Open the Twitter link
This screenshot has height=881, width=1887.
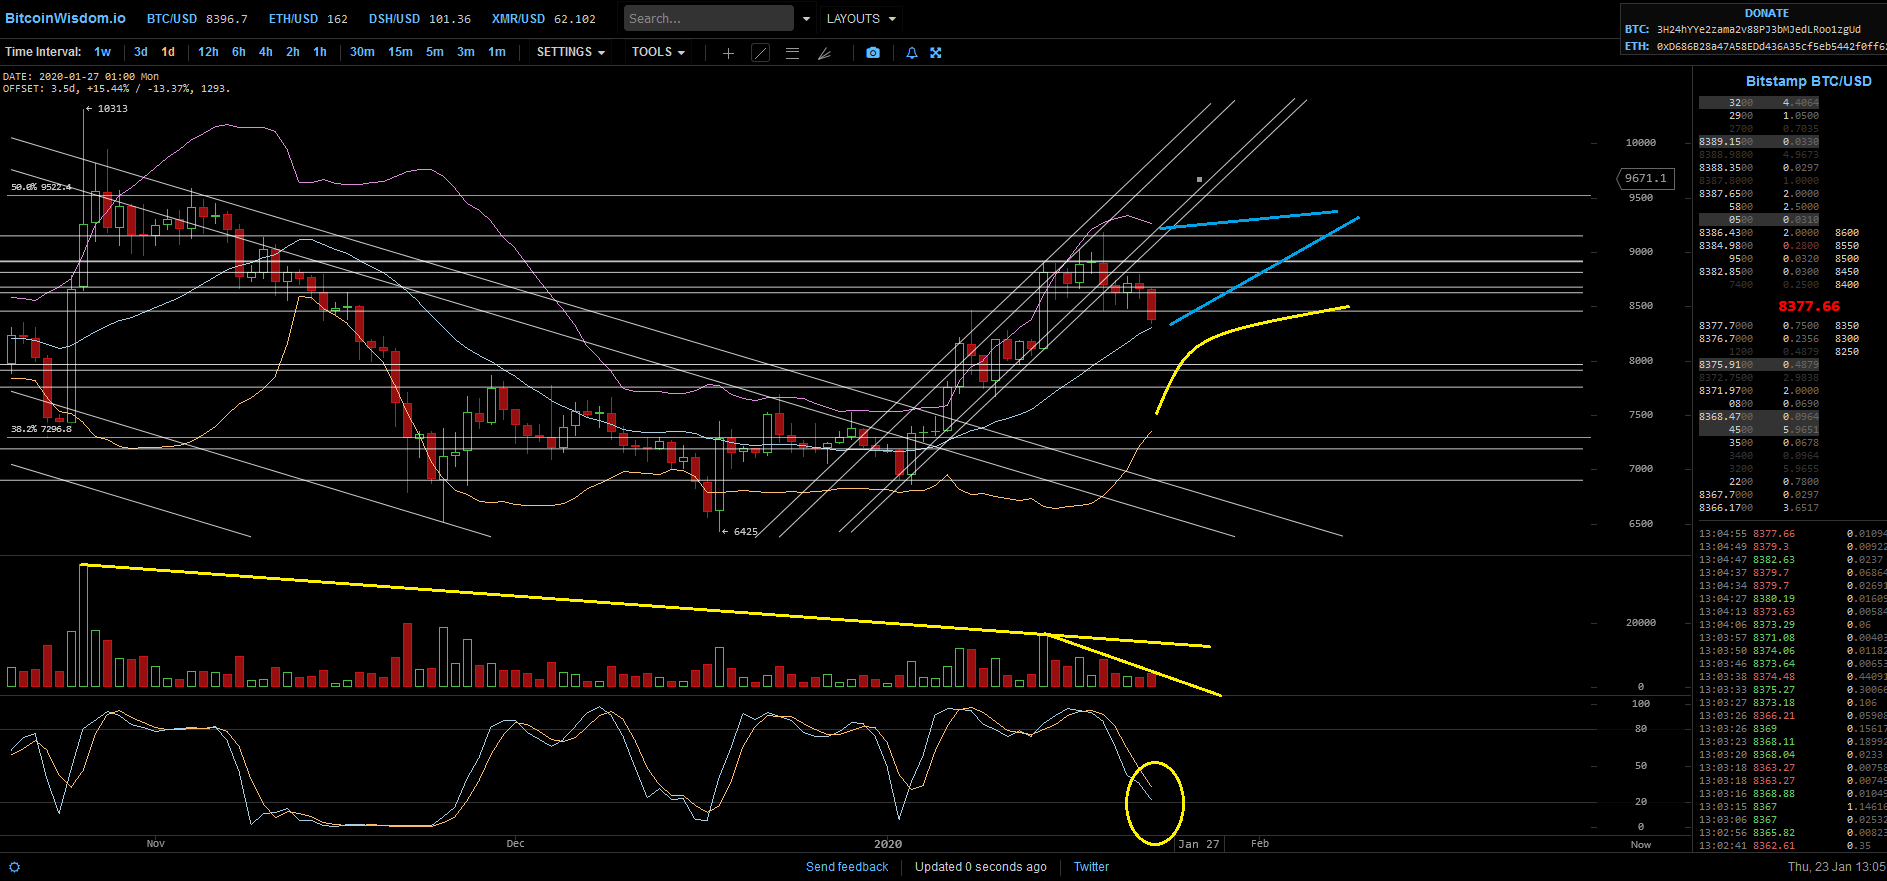(x=1091, y=867)
